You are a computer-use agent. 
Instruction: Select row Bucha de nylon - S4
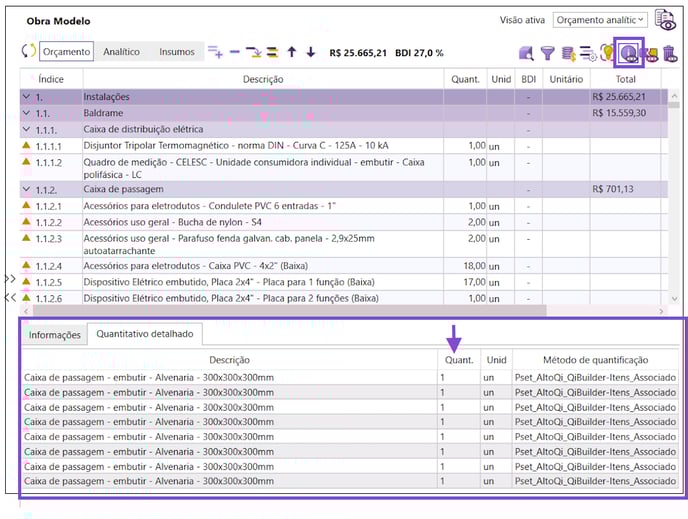point(344,222)
